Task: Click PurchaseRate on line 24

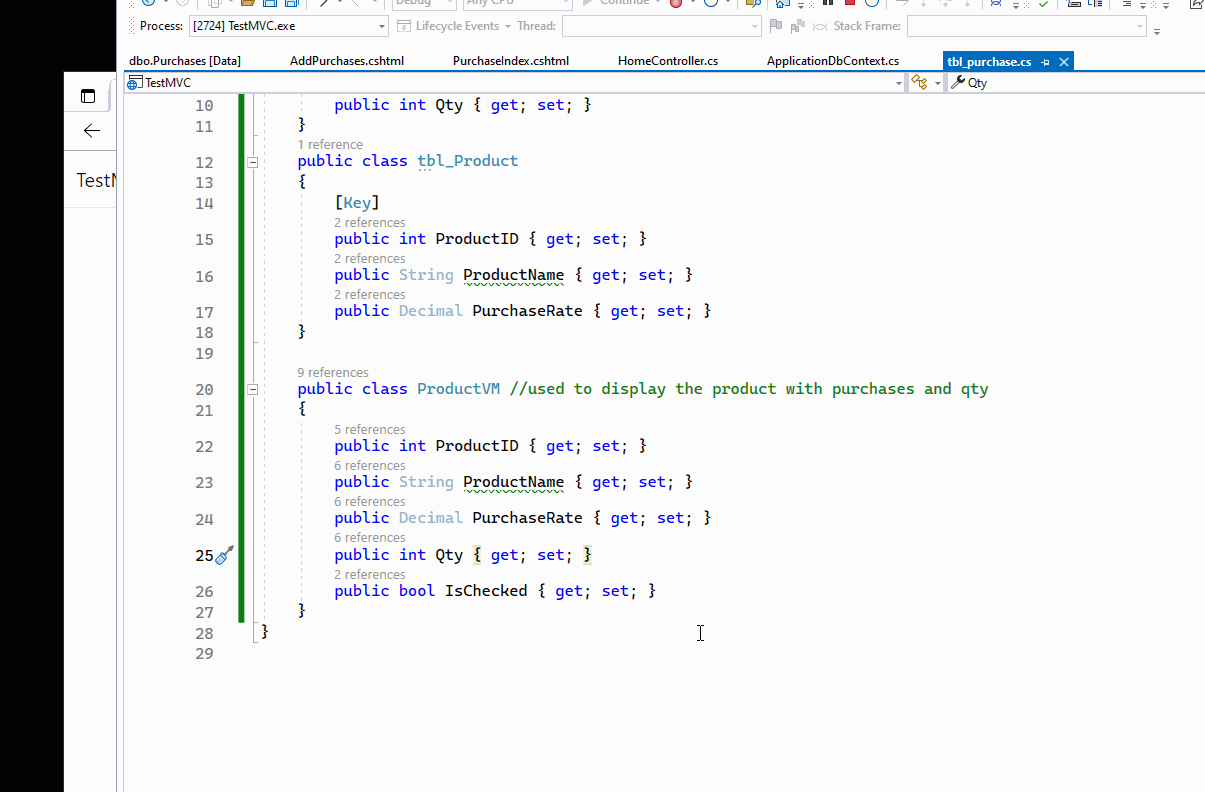Action: (527, 518)
